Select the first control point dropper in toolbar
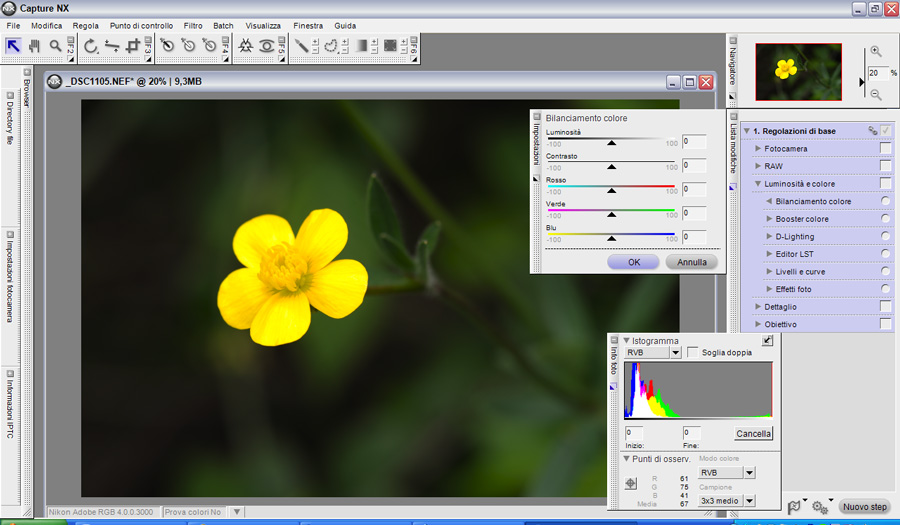Image resolution: width=900 pixels, height=525 pixels. [x=167, y=45]
